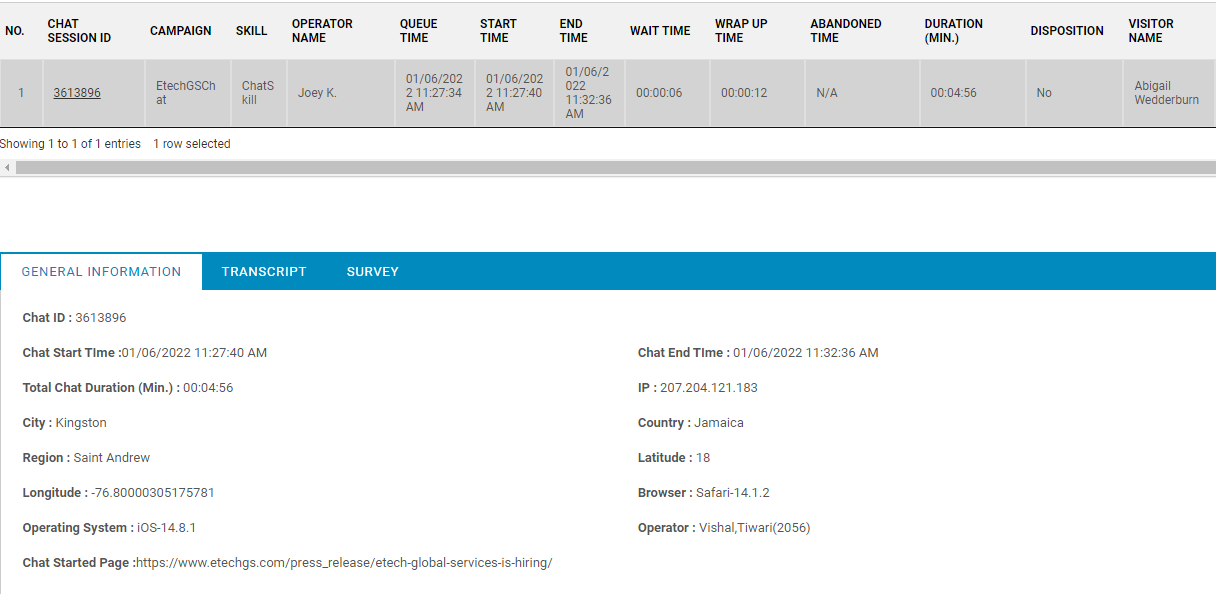Sort by Wait Time column header

[660, 31]
